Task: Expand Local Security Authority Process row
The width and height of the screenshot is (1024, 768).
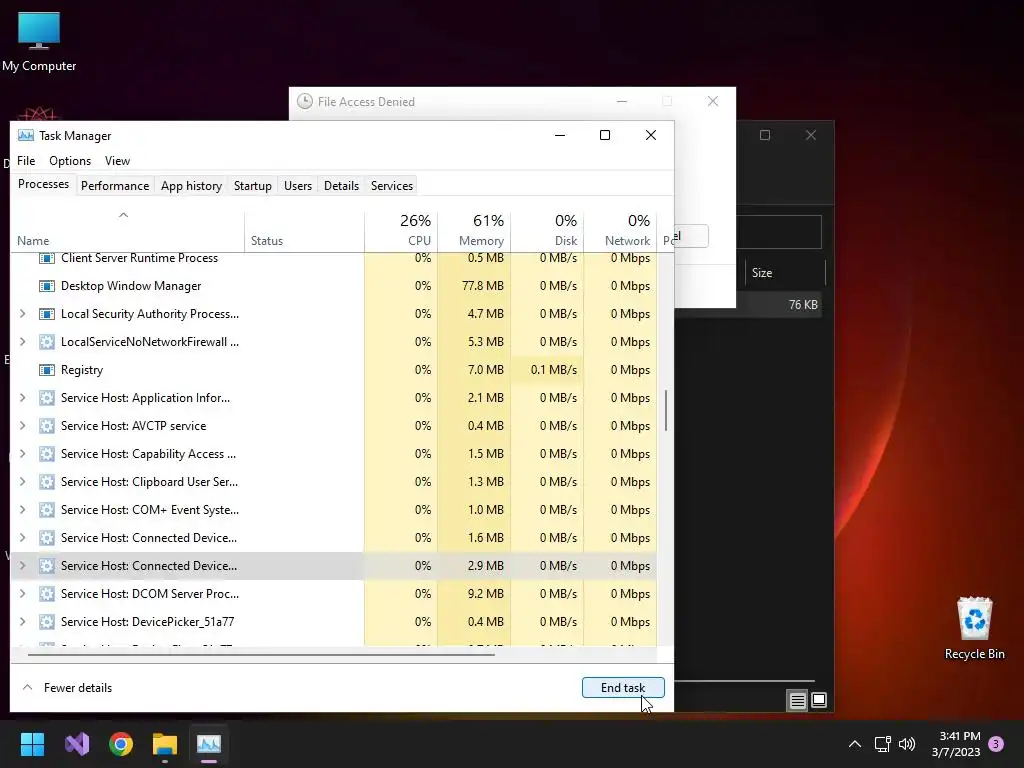Action: [x=22, y=314]
